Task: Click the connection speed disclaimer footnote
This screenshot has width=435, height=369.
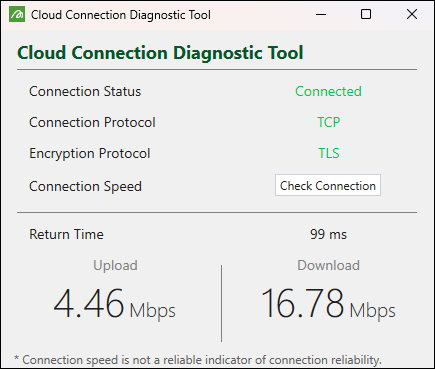Action: coord(198,360)
